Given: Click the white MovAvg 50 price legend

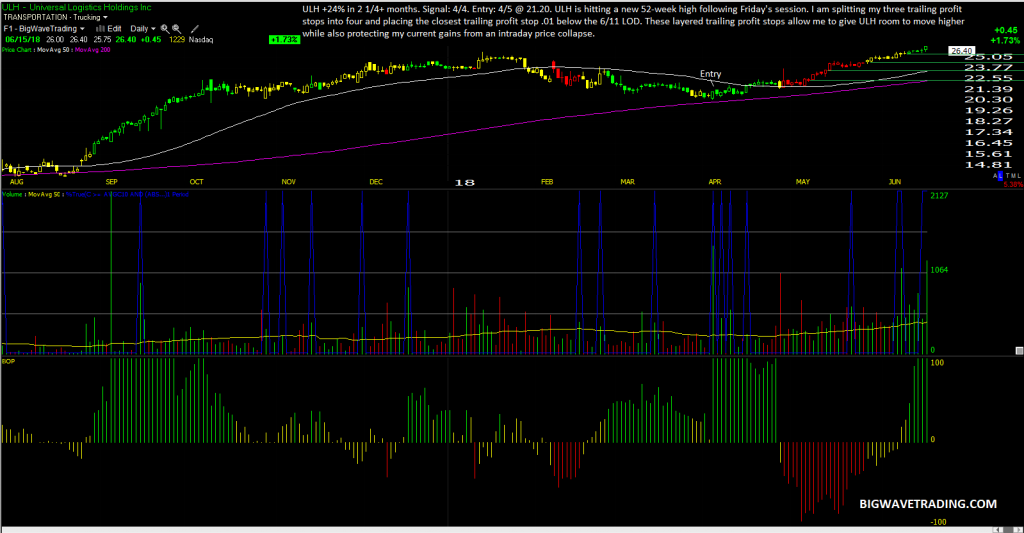Looking at the screenshot, I should (x=53, y=50).
